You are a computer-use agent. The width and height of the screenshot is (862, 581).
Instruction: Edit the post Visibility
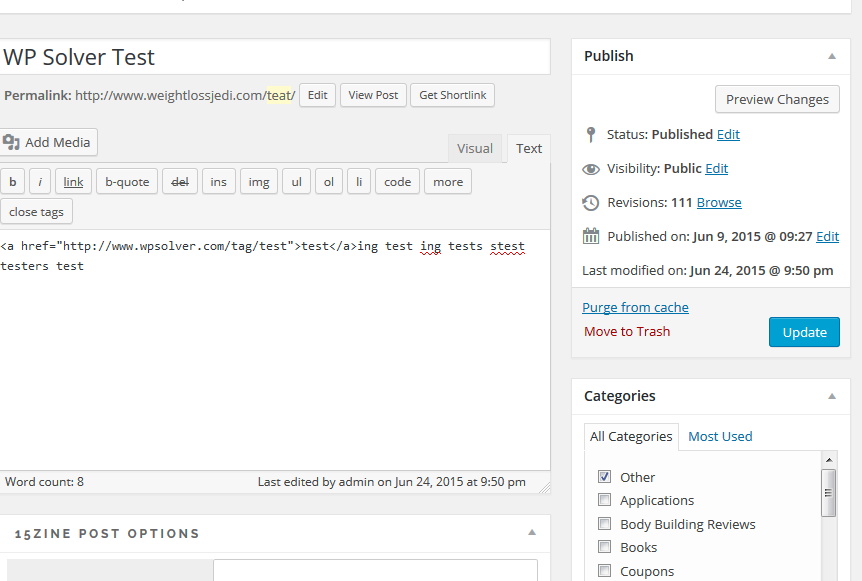(x=716, y=169)
